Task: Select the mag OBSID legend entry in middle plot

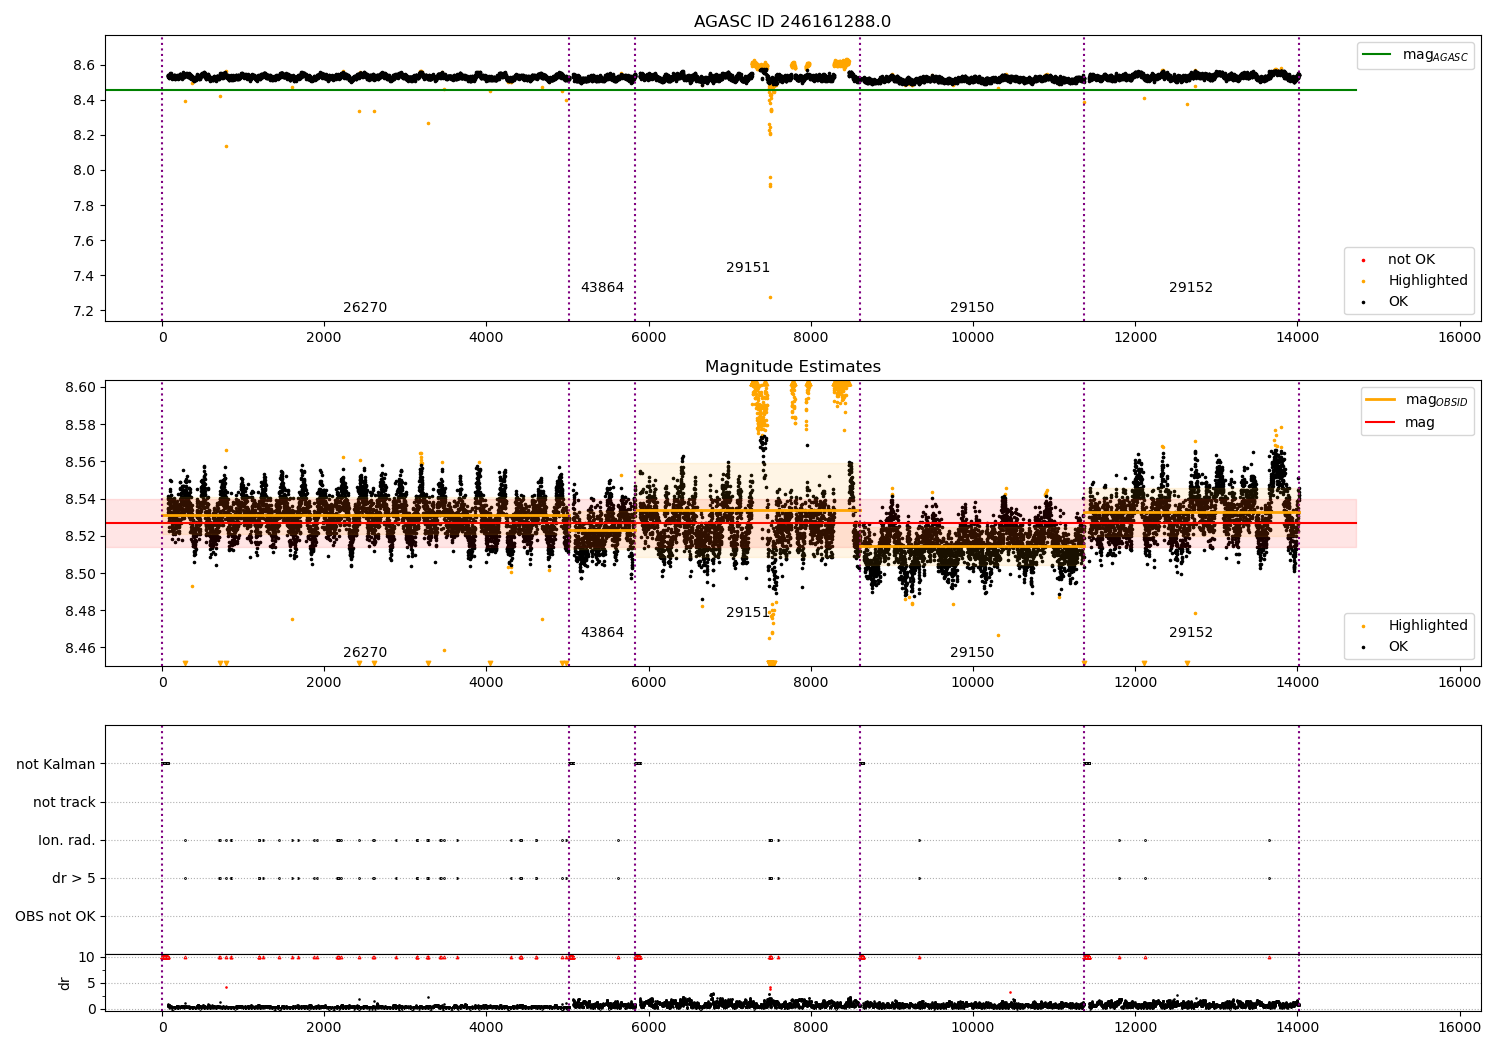Action: (1417, 400)
